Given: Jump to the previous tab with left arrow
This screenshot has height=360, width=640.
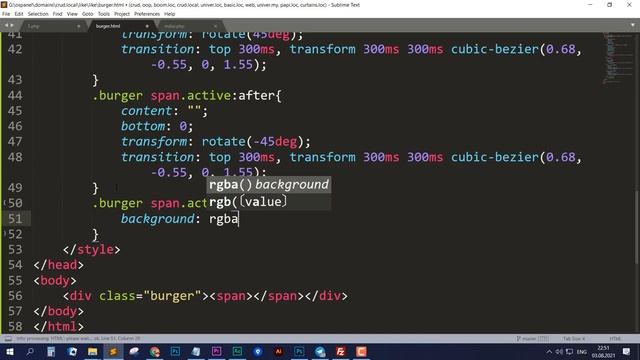Looking at the screenshot, I should click(6, 26).
